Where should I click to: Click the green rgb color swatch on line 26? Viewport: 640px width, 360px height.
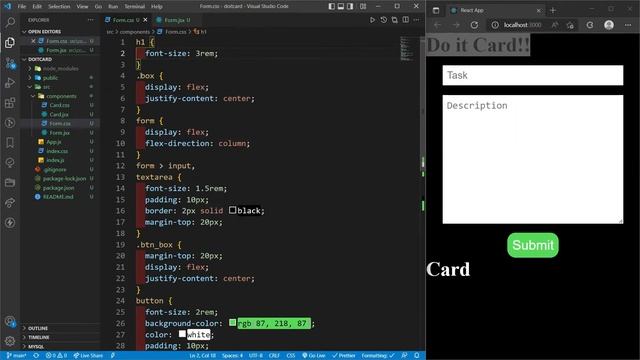pyautogui.click(x=232, y=322)
